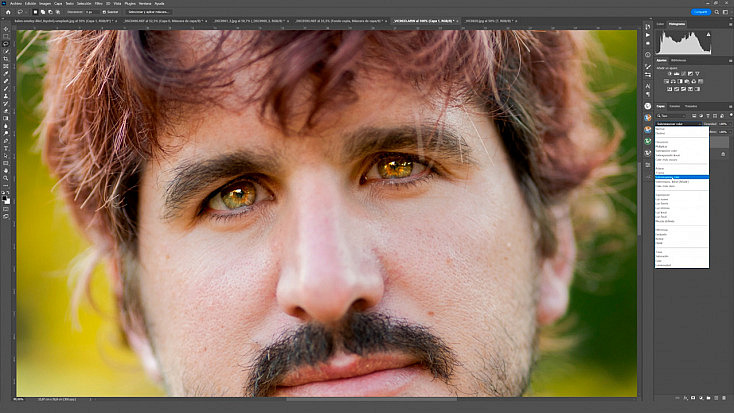Viewport: 734px width, 413px height.
Task: Select the Eraser tool
Action: tap(6, 111)
